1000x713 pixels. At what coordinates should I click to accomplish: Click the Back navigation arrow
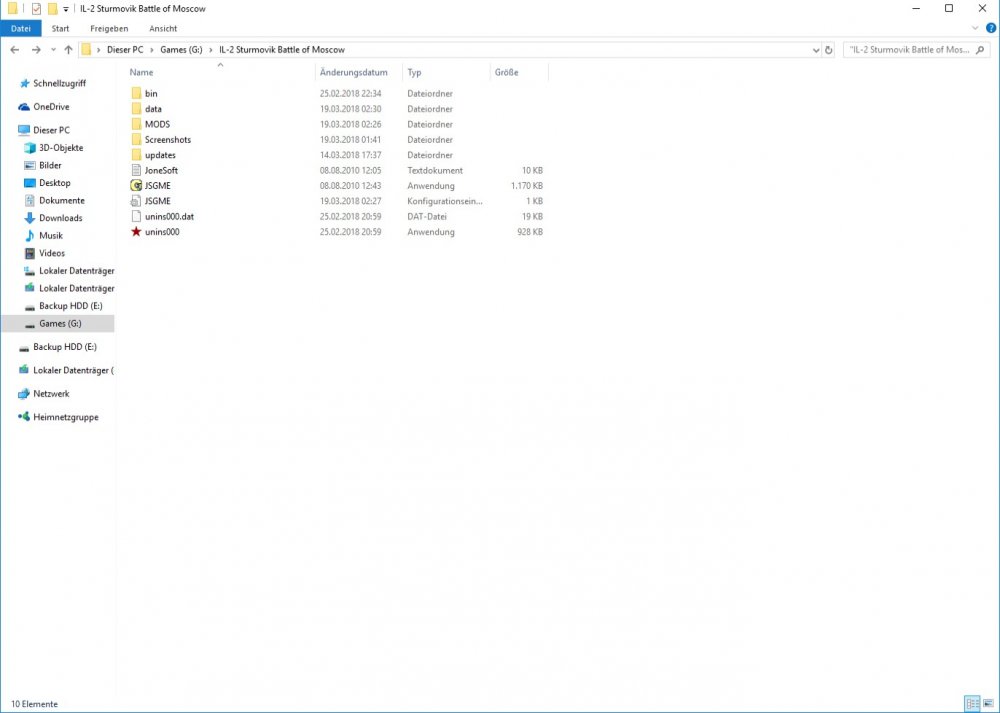click(x=15, y=50)
